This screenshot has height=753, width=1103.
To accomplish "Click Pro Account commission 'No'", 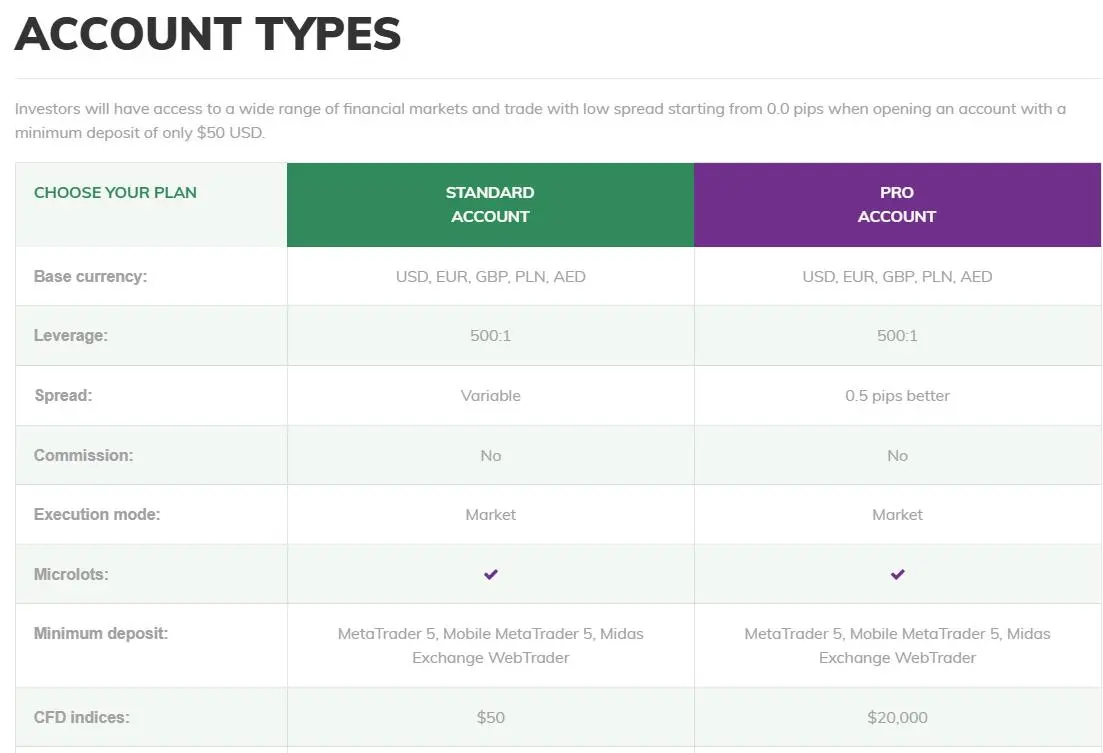I will pyautogui.click(x=897, y=455).
